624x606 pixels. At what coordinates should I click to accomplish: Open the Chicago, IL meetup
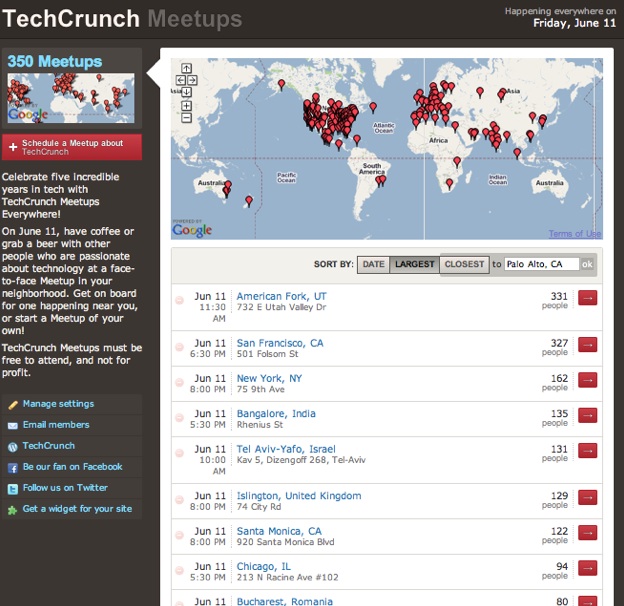coord(263,567)
